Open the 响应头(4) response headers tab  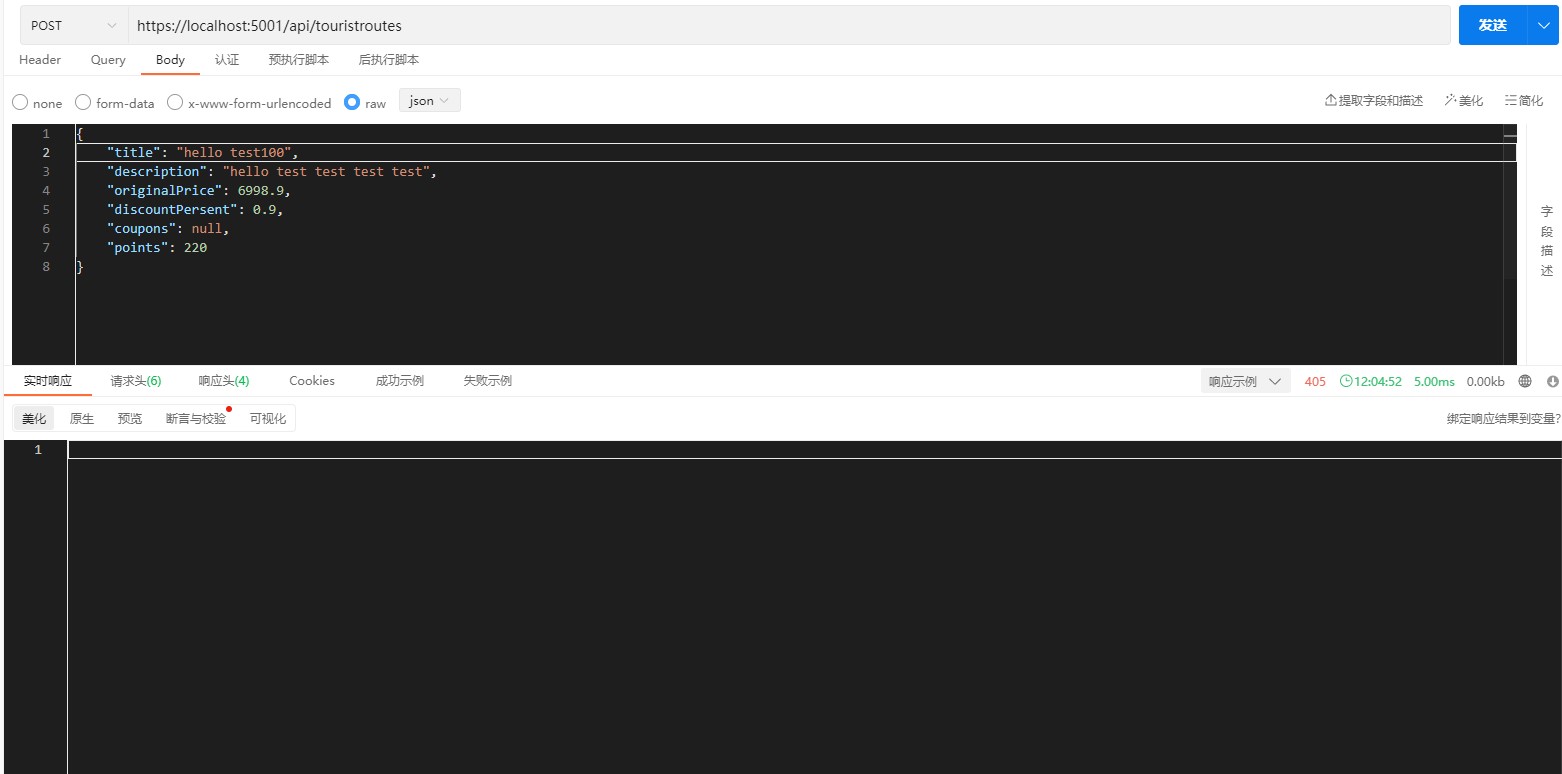[224, 381]
